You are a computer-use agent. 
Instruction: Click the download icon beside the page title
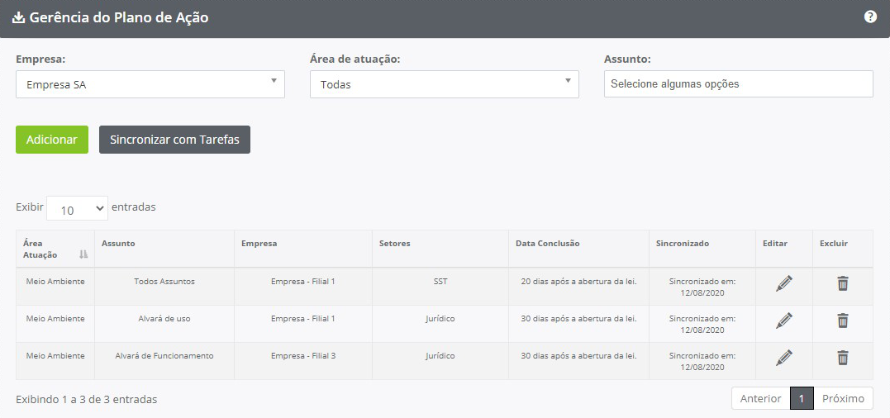click(18, 17)
